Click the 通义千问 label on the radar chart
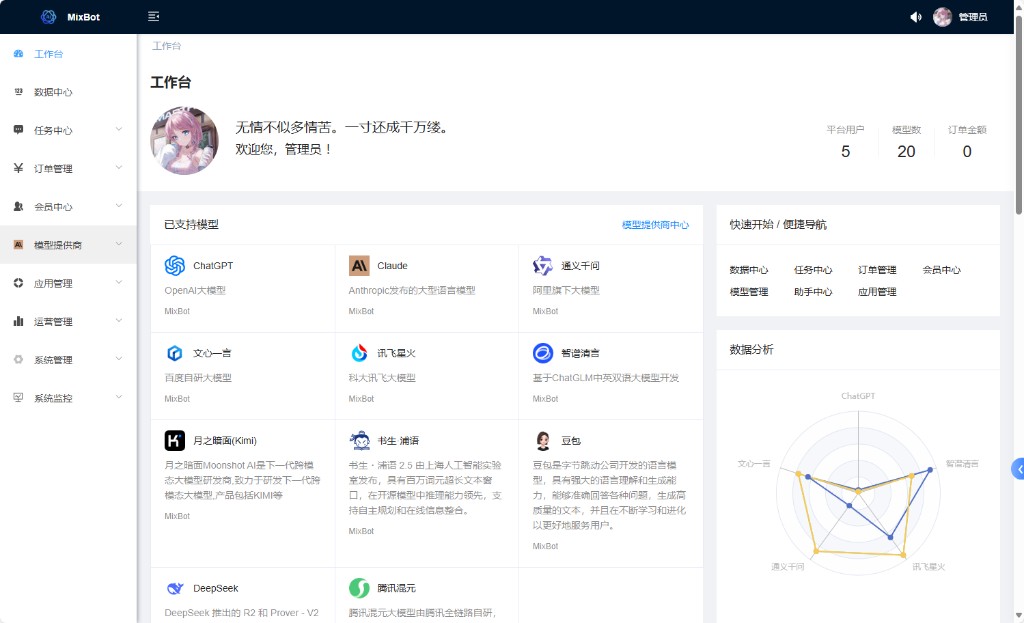This screenshot has height=623, width=1024. click(788, 567)
